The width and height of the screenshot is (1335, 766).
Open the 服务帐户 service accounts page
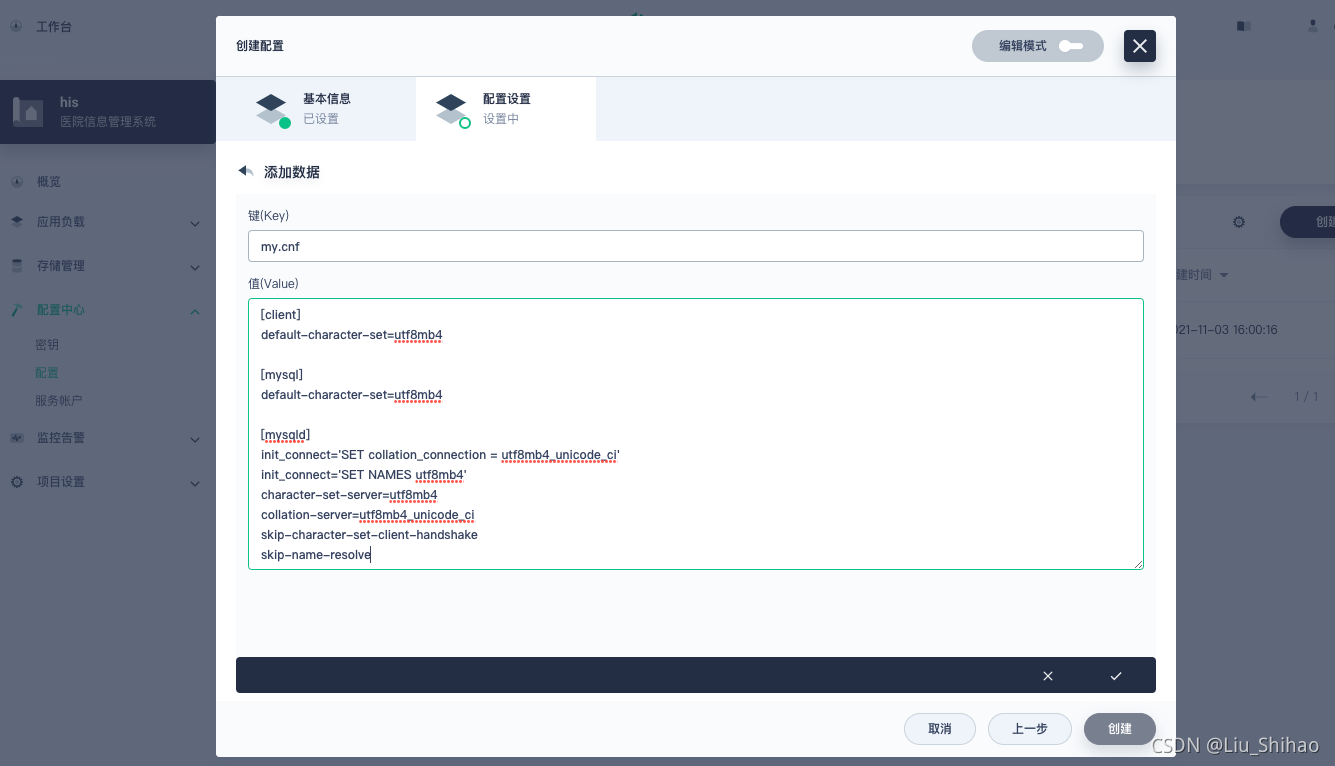pos(59,400)
